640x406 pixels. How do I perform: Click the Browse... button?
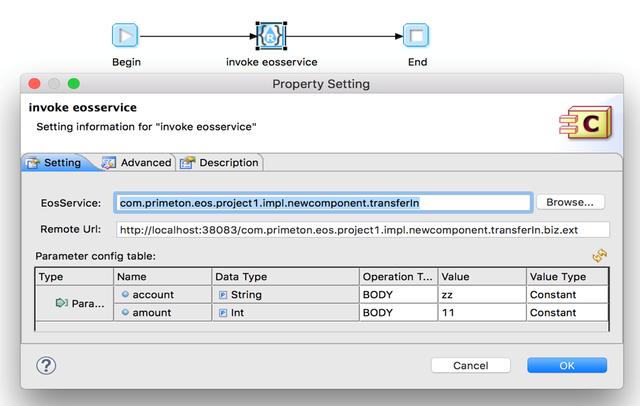570,202
